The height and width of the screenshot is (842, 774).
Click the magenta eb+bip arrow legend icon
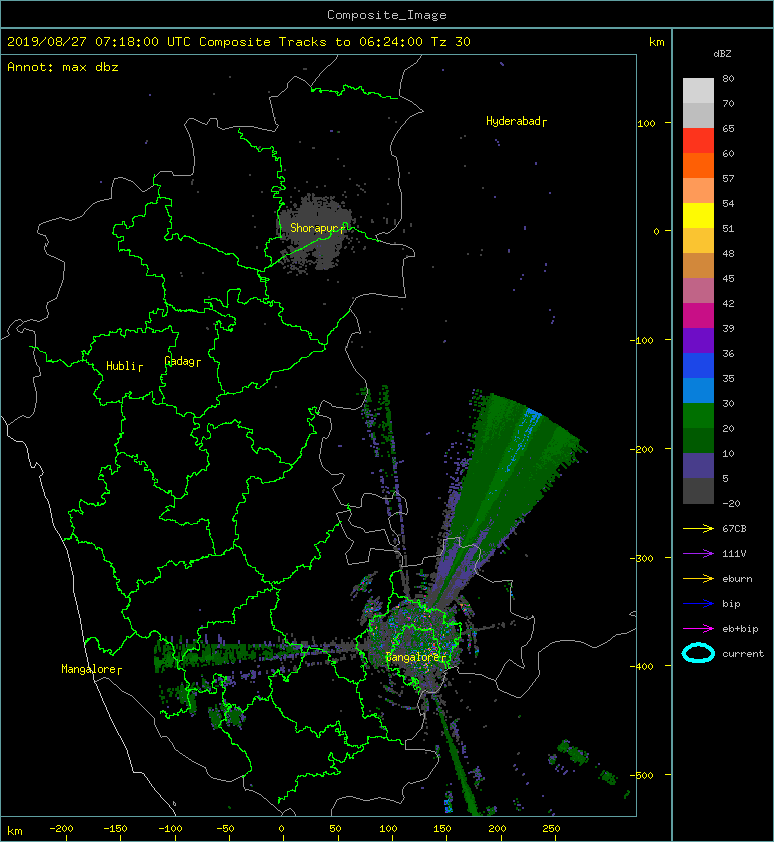coord(698,628)
